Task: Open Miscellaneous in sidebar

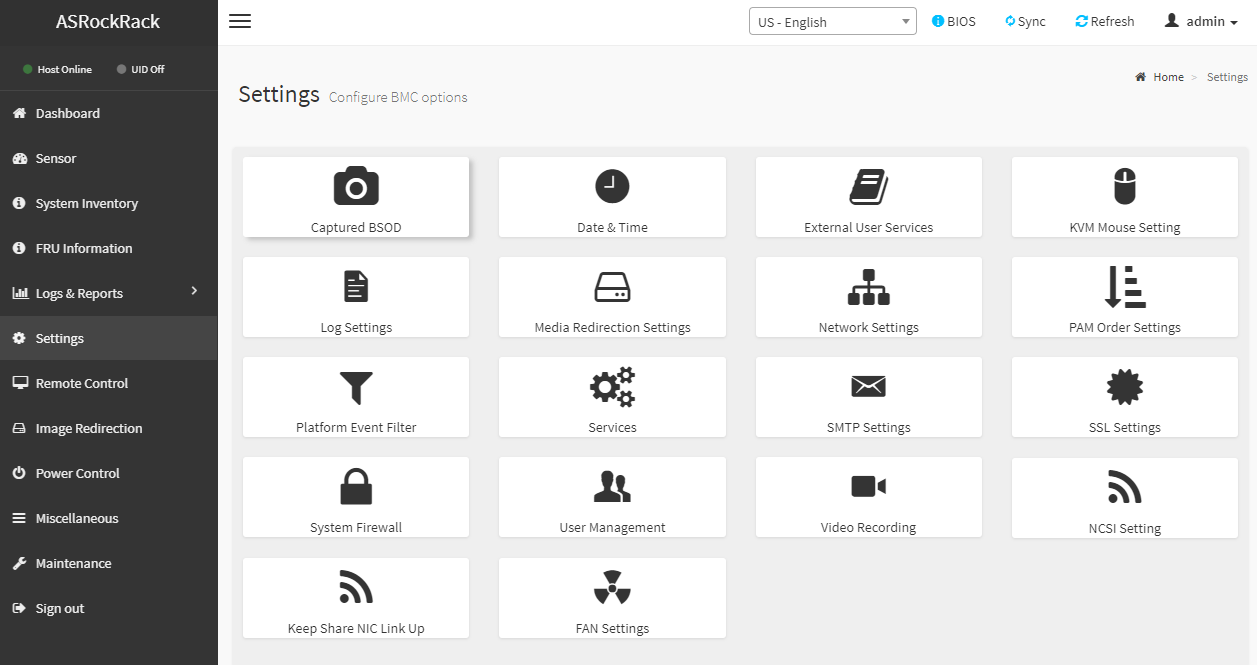Action: coord(108,518)
